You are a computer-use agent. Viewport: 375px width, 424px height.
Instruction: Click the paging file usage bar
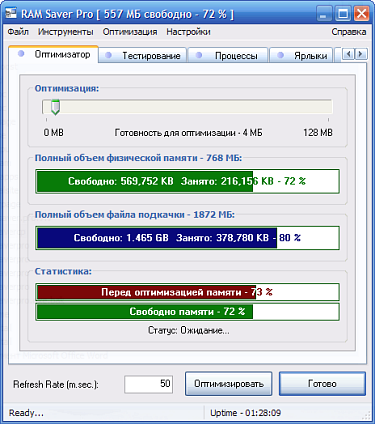[187, 238]
